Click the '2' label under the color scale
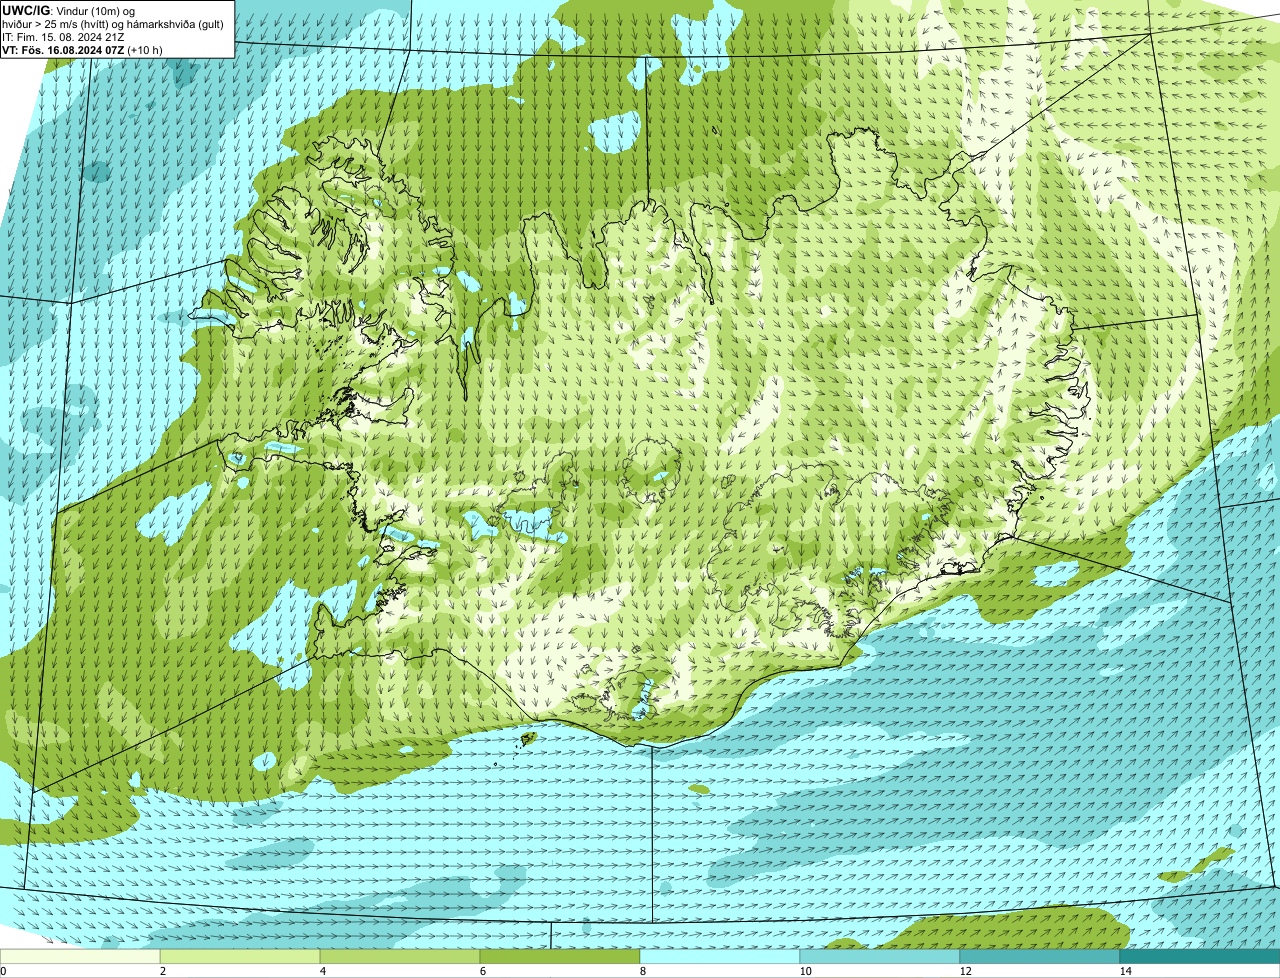1280x978 pixels. pyautogui.click(x=162, y=971)
